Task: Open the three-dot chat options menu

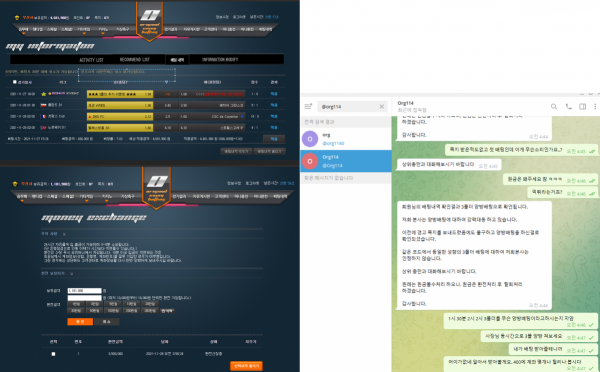Action: coord(595,107)
